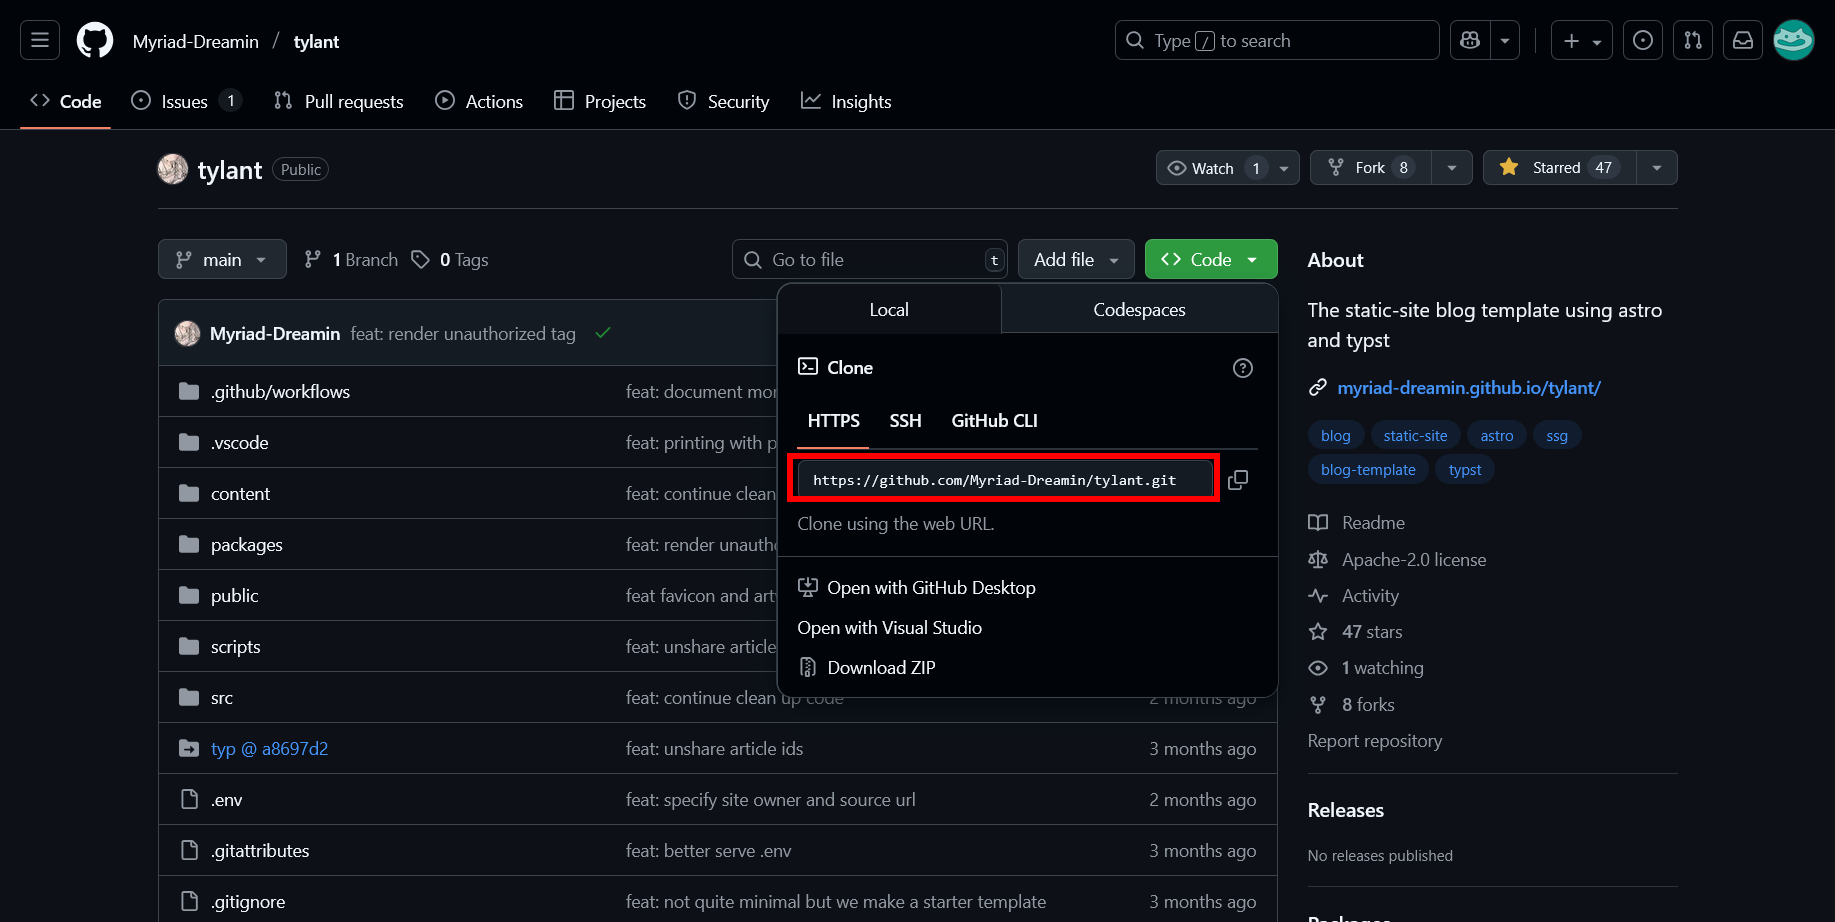Click the static-site topic tag
Viewport: 1835px width, 922px height.
click(1415, 435)
